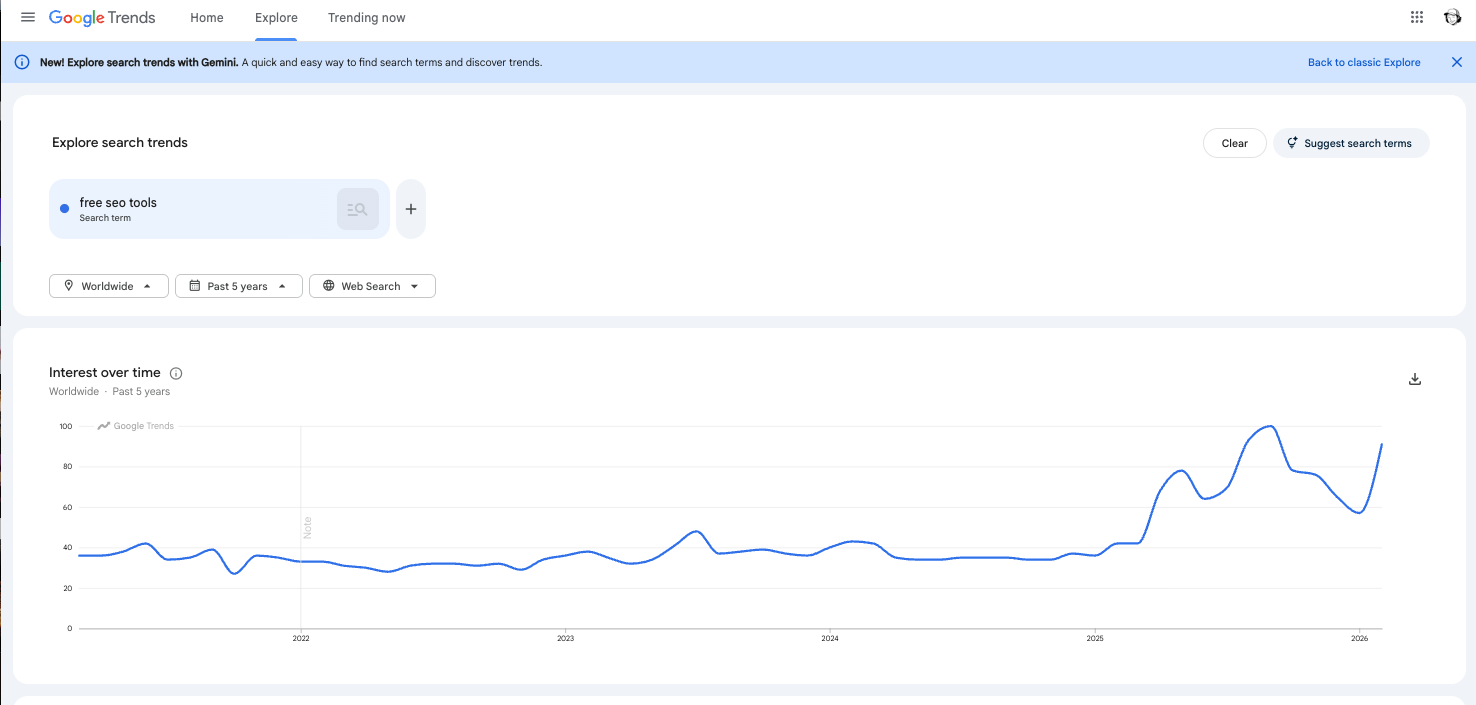Viewport: 1476px width, 705px height.
Task: Click the account profile avatar
Action: [1452, 17]
